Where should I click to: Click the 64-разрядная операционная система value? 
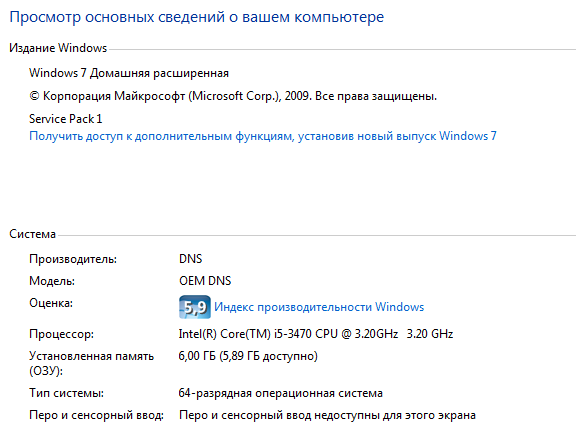click(280, 393)
